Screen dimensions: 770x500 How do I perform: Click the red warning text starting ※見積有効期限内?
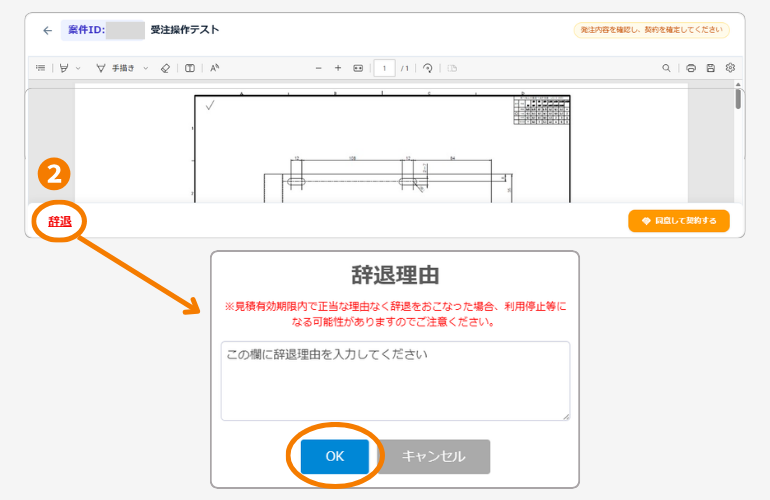[x=395, y=314]
